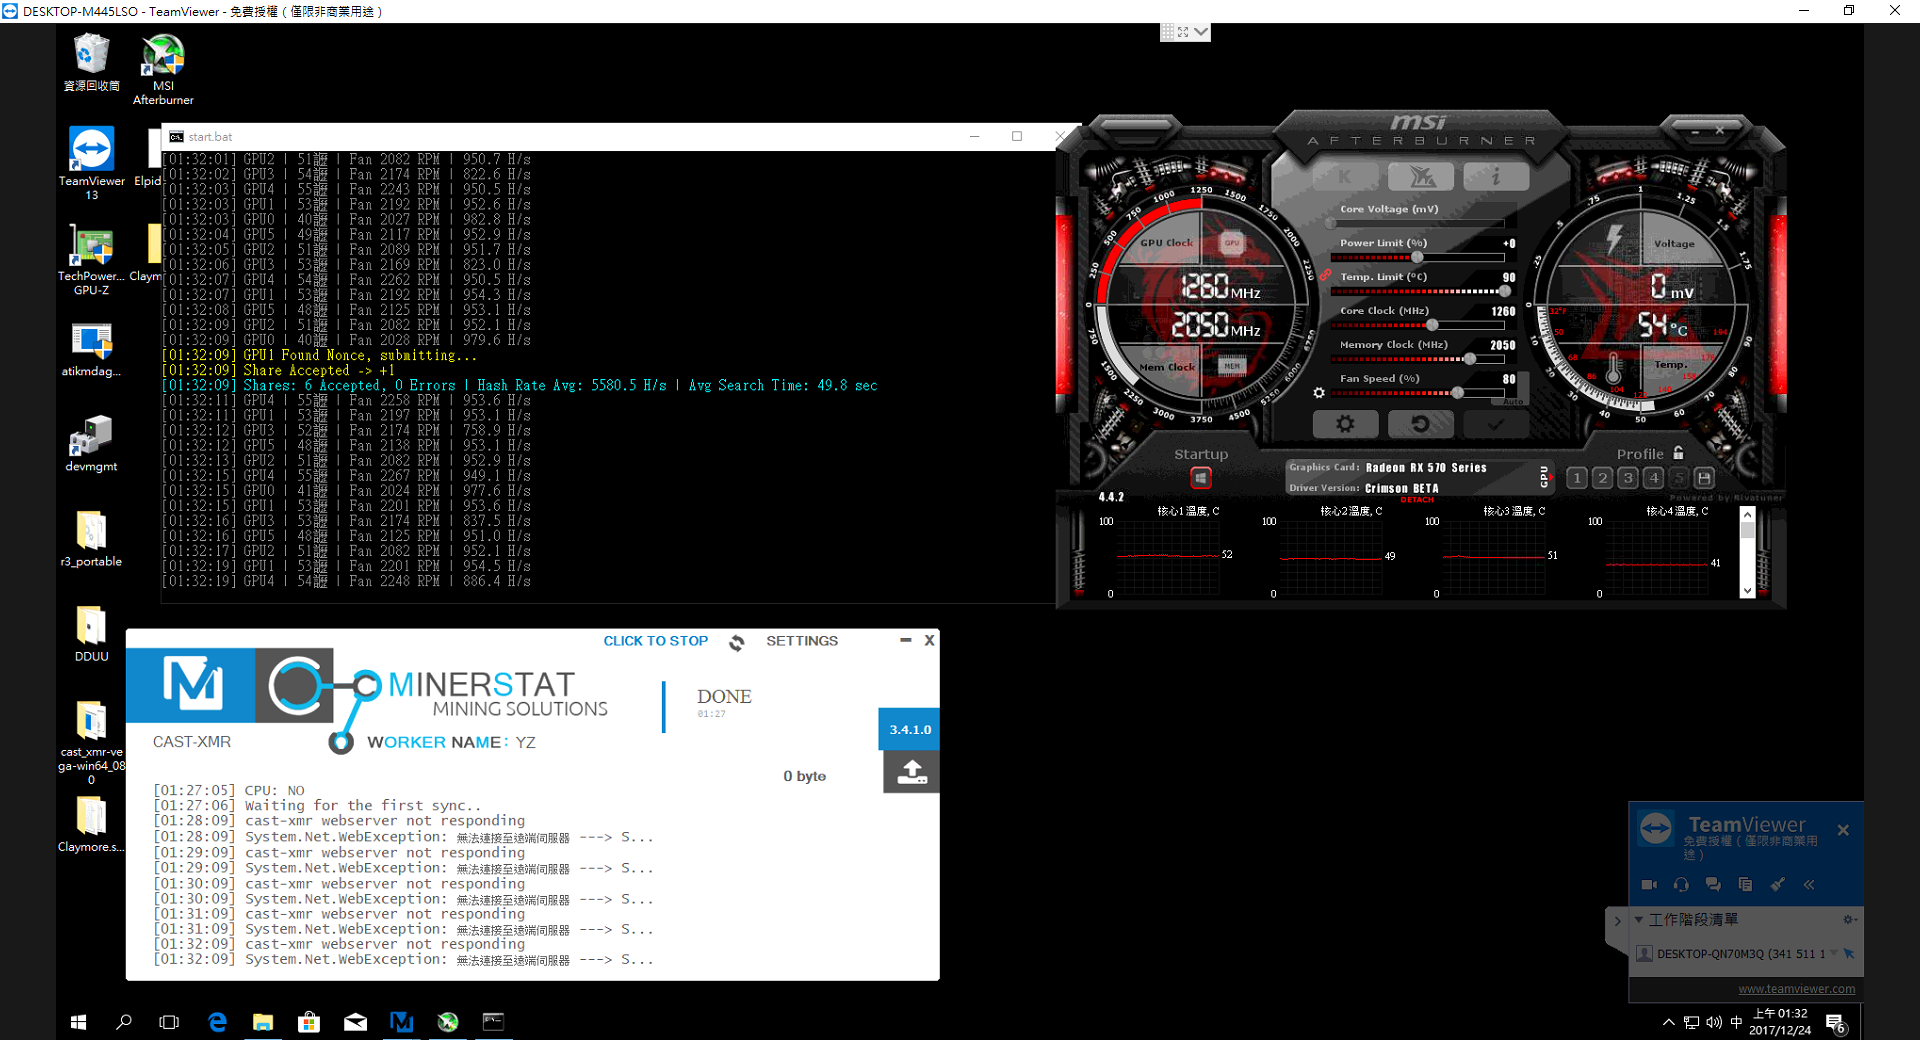Viewport: 1920px width, 1040px height.
Task: Open minerstat SETTINGS
Action: pos(802,641)
